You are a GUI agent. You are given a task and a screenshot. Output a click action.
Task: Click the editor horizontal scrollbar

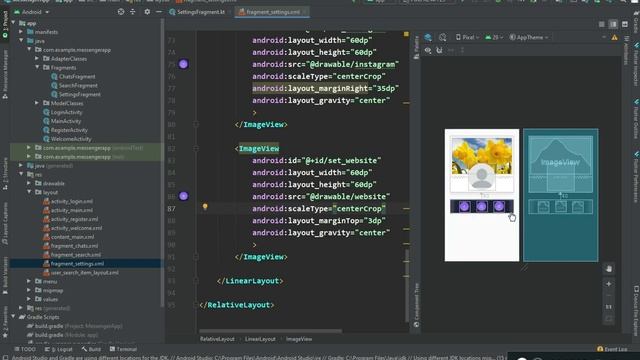click(270, 331)
